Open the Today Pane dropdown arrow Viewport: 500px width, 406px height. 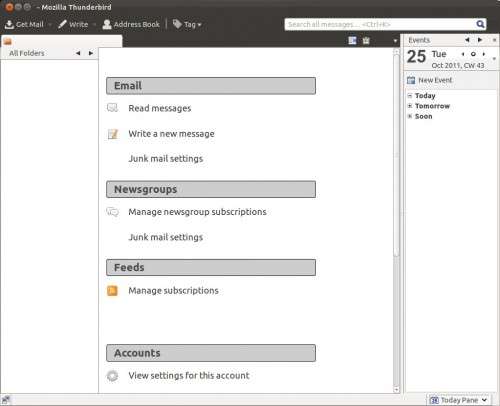[484, 400]
